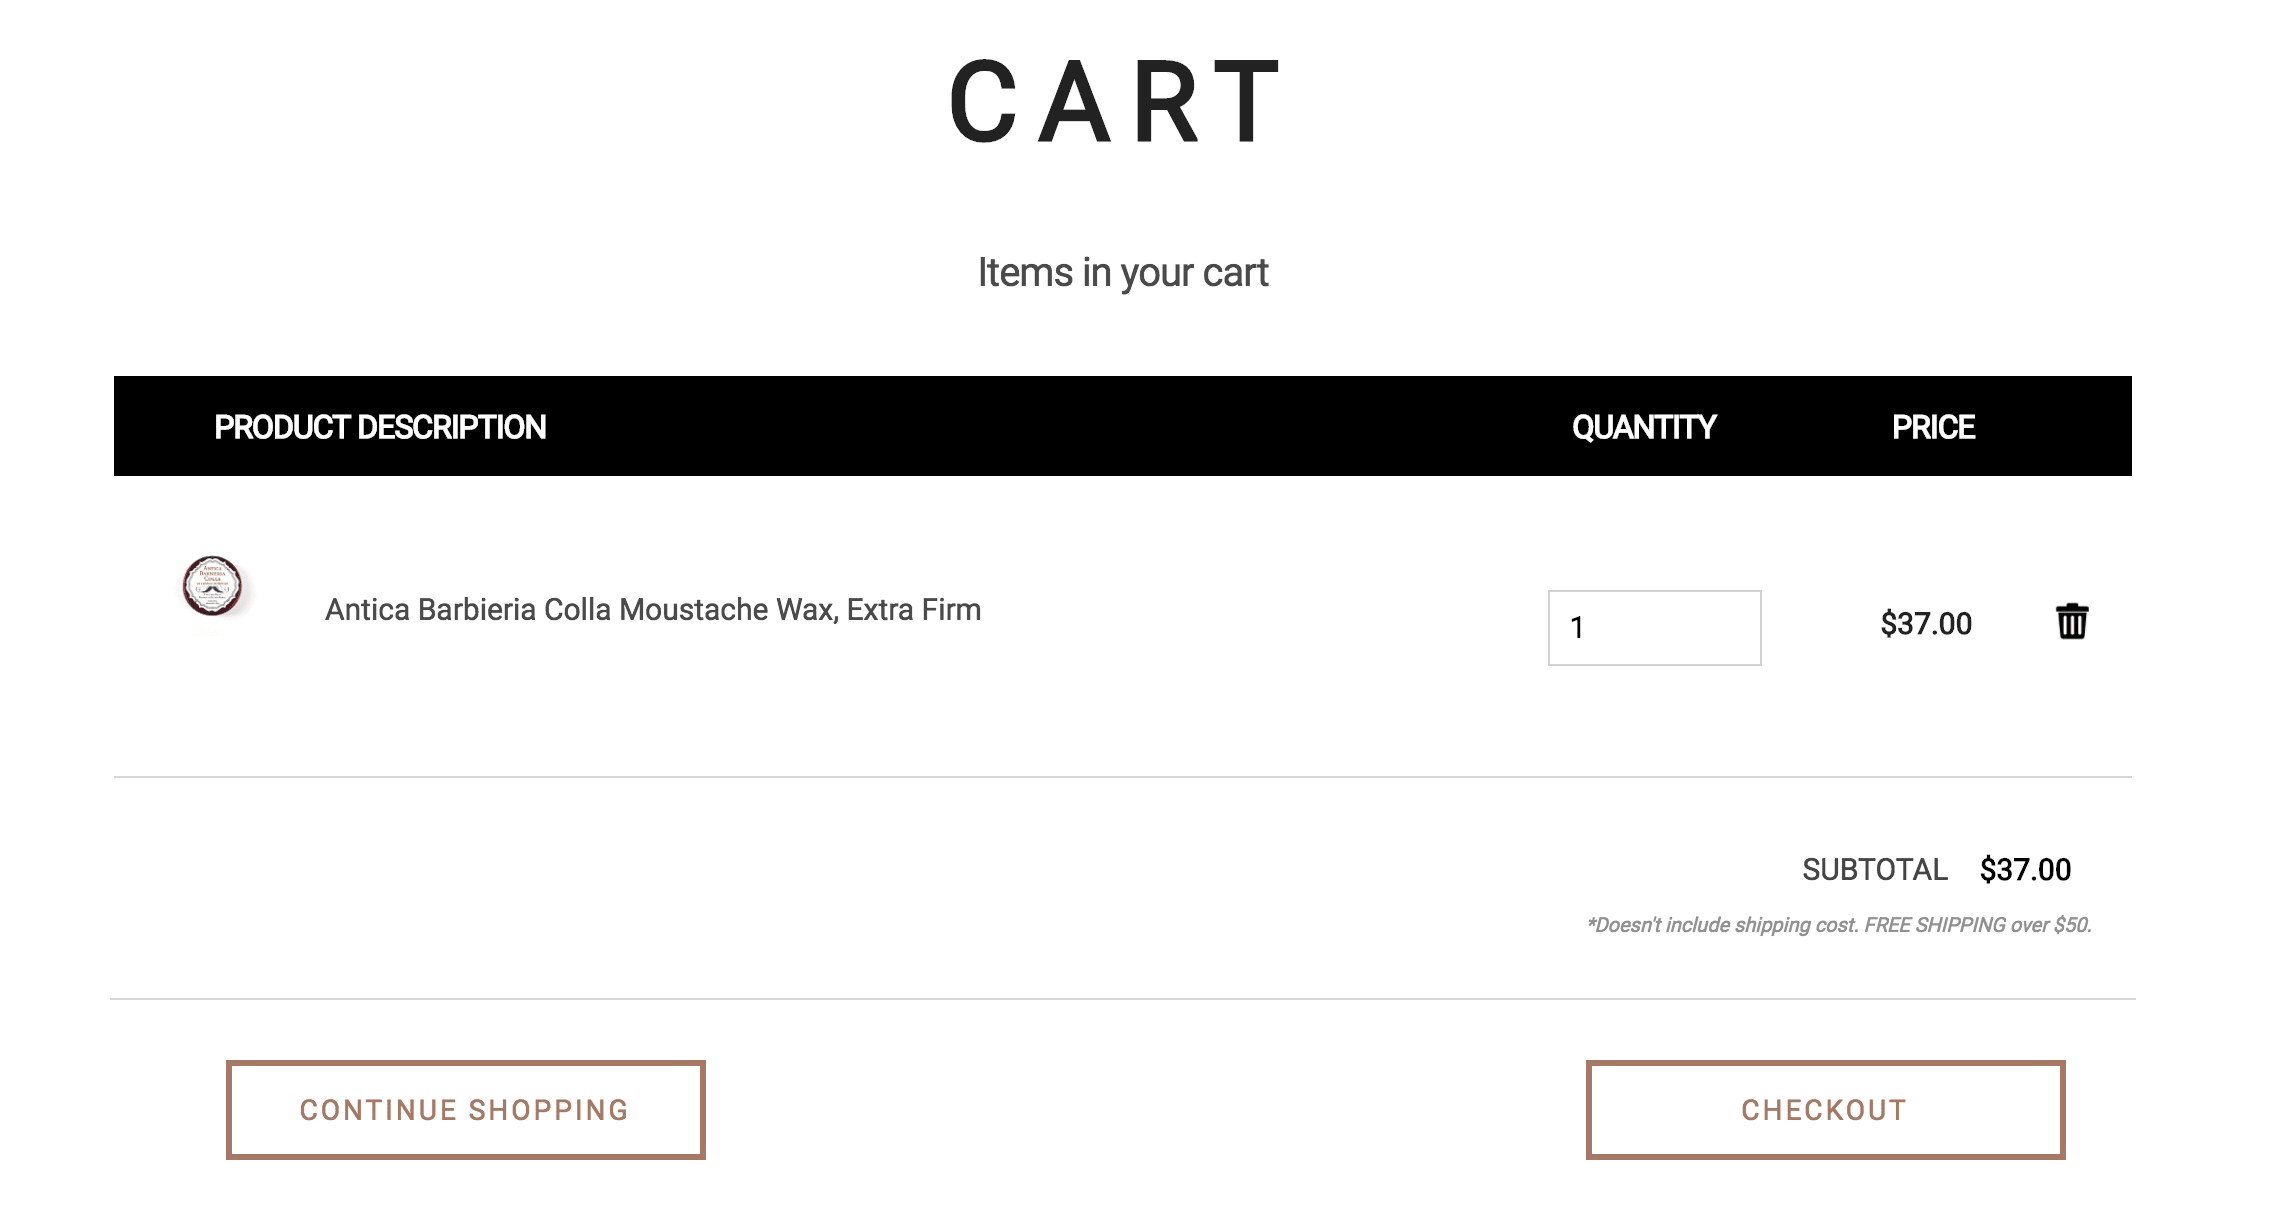Open the Antica Barbieria product thumbnail
The image size is (2284, 1224).
coord(212,586)
